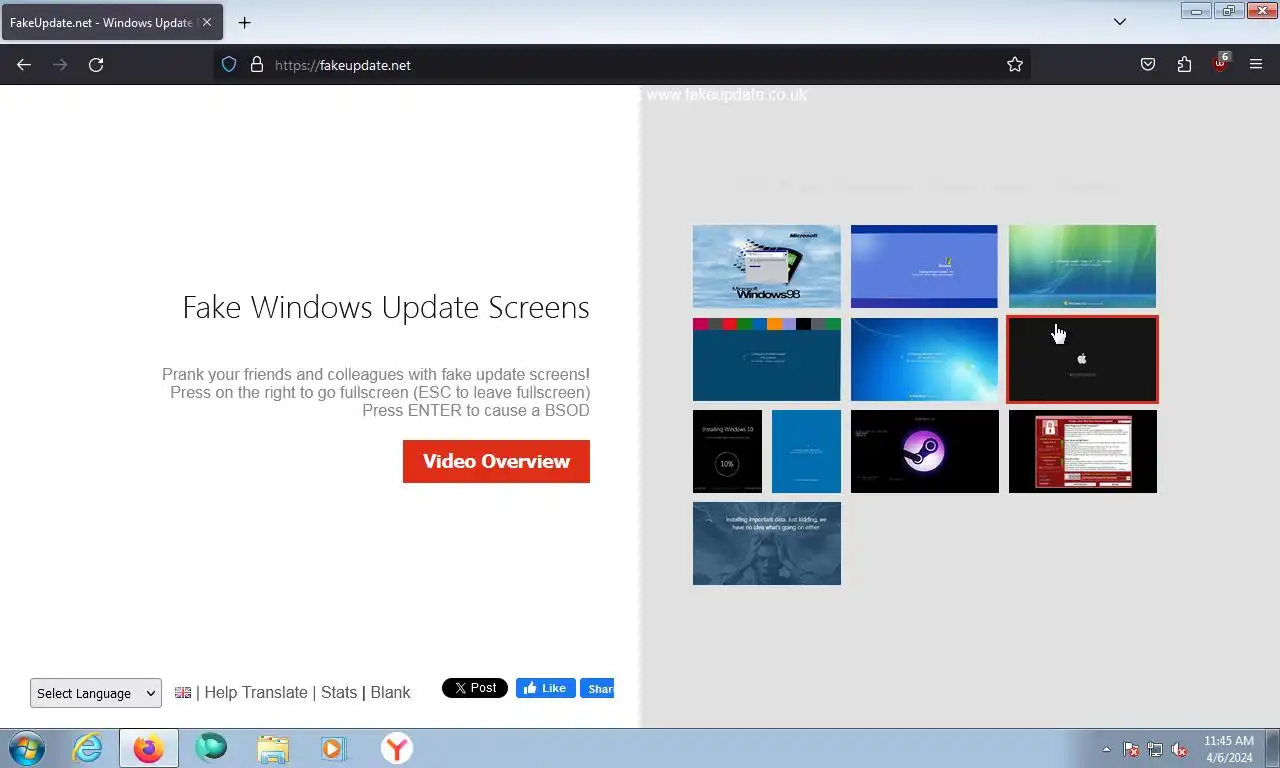This screenshot has width=1280, height=768.
Task: Click the Video Overview button
Action: coord(496,461)
